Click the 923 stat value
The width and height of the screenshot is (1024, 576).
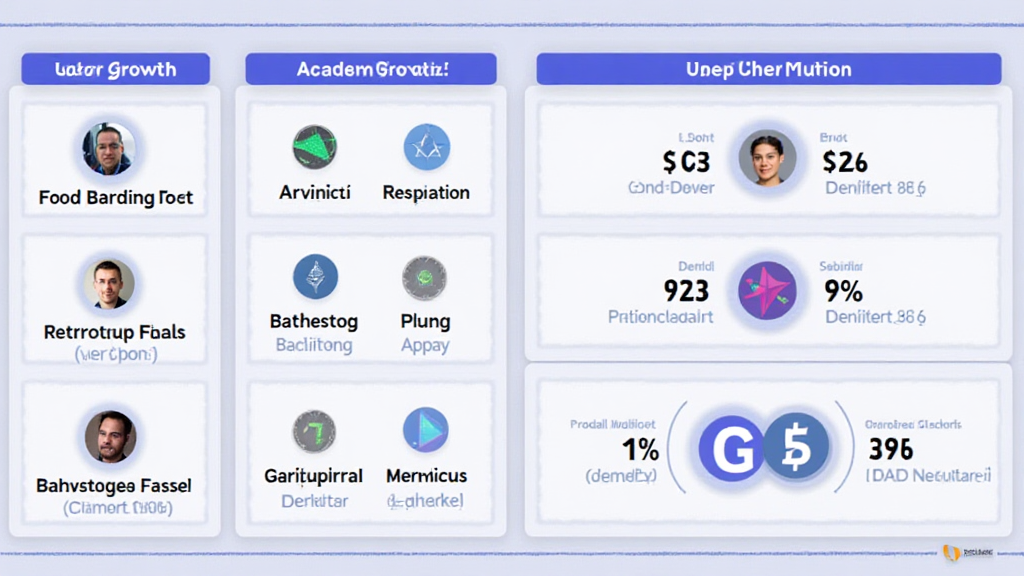click(x=686, y=291)
